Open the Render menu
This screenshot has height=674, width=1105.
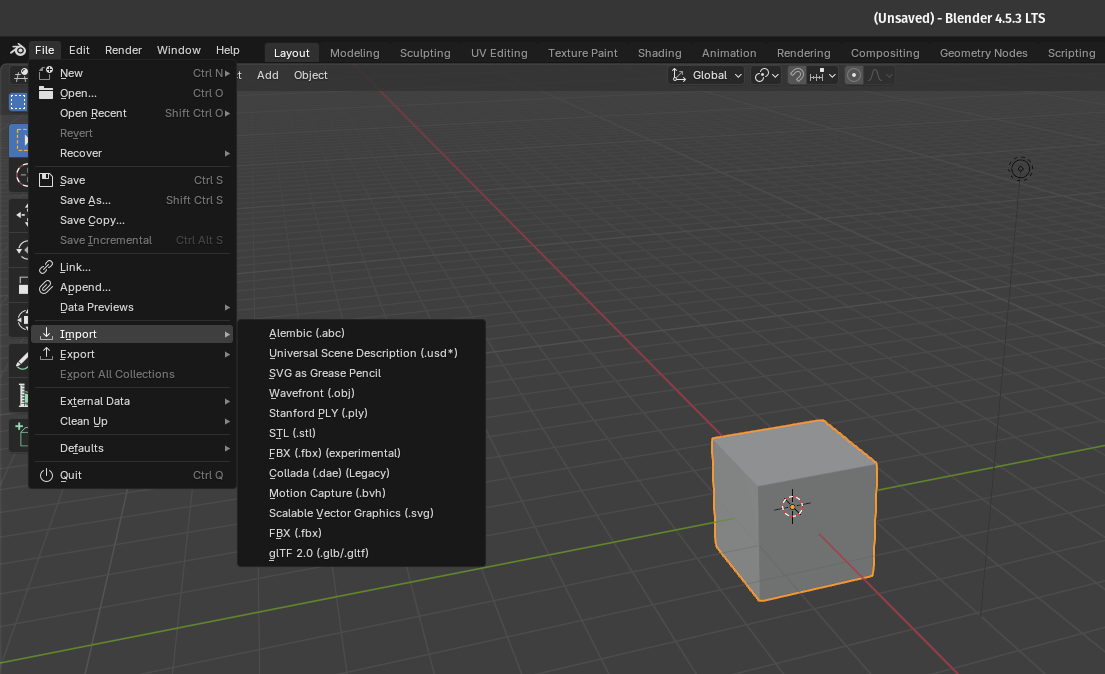pos(123,50)
